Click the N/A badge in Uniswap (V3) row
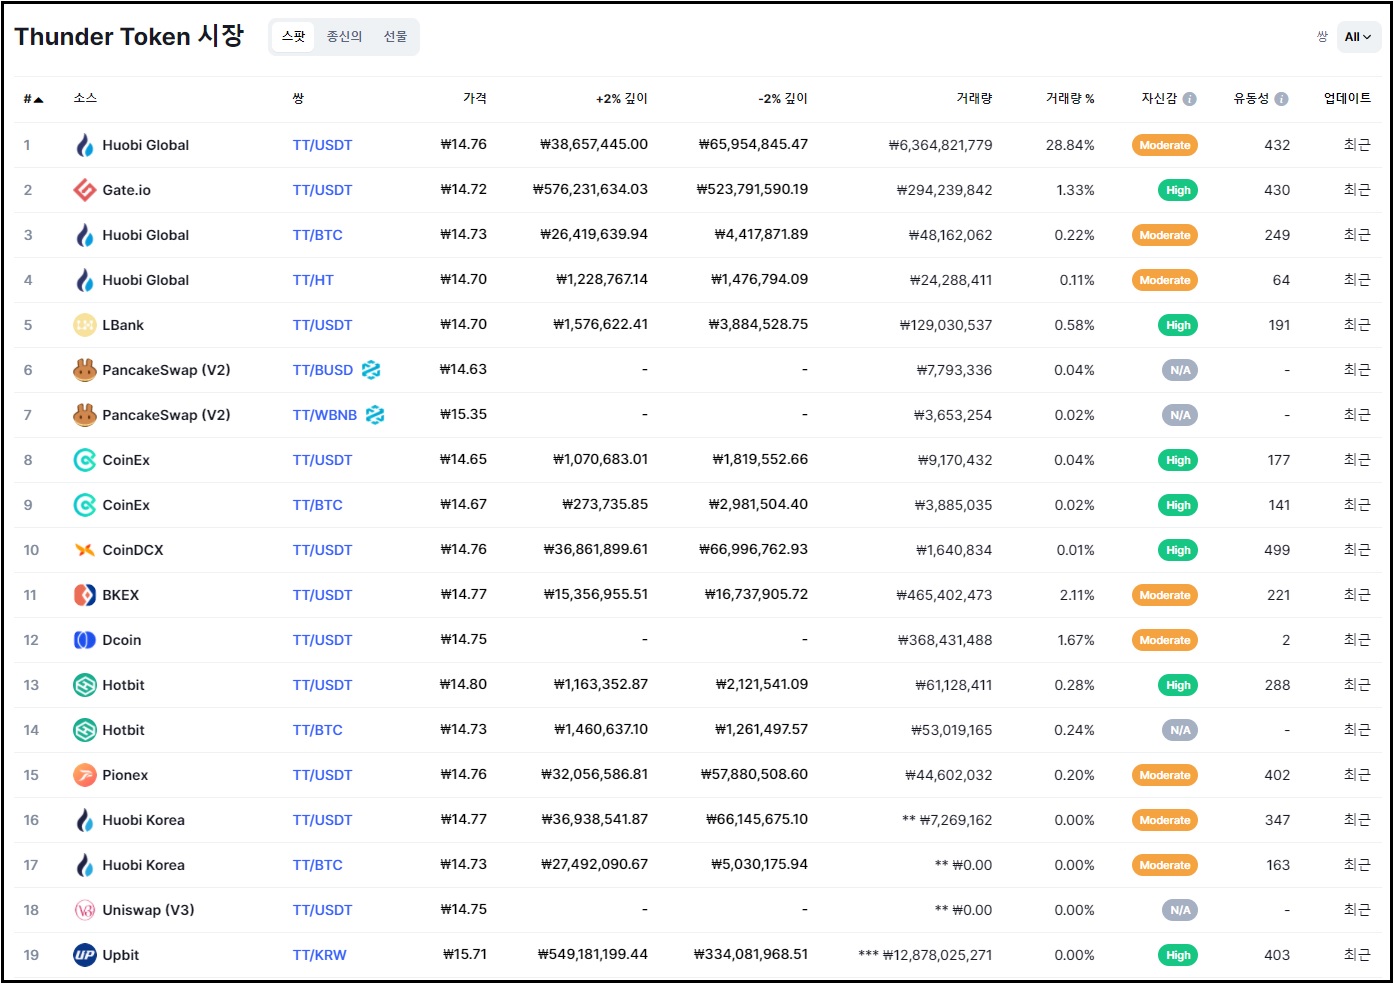Viewport: 1394px width, 986px height. point(1180,910)
